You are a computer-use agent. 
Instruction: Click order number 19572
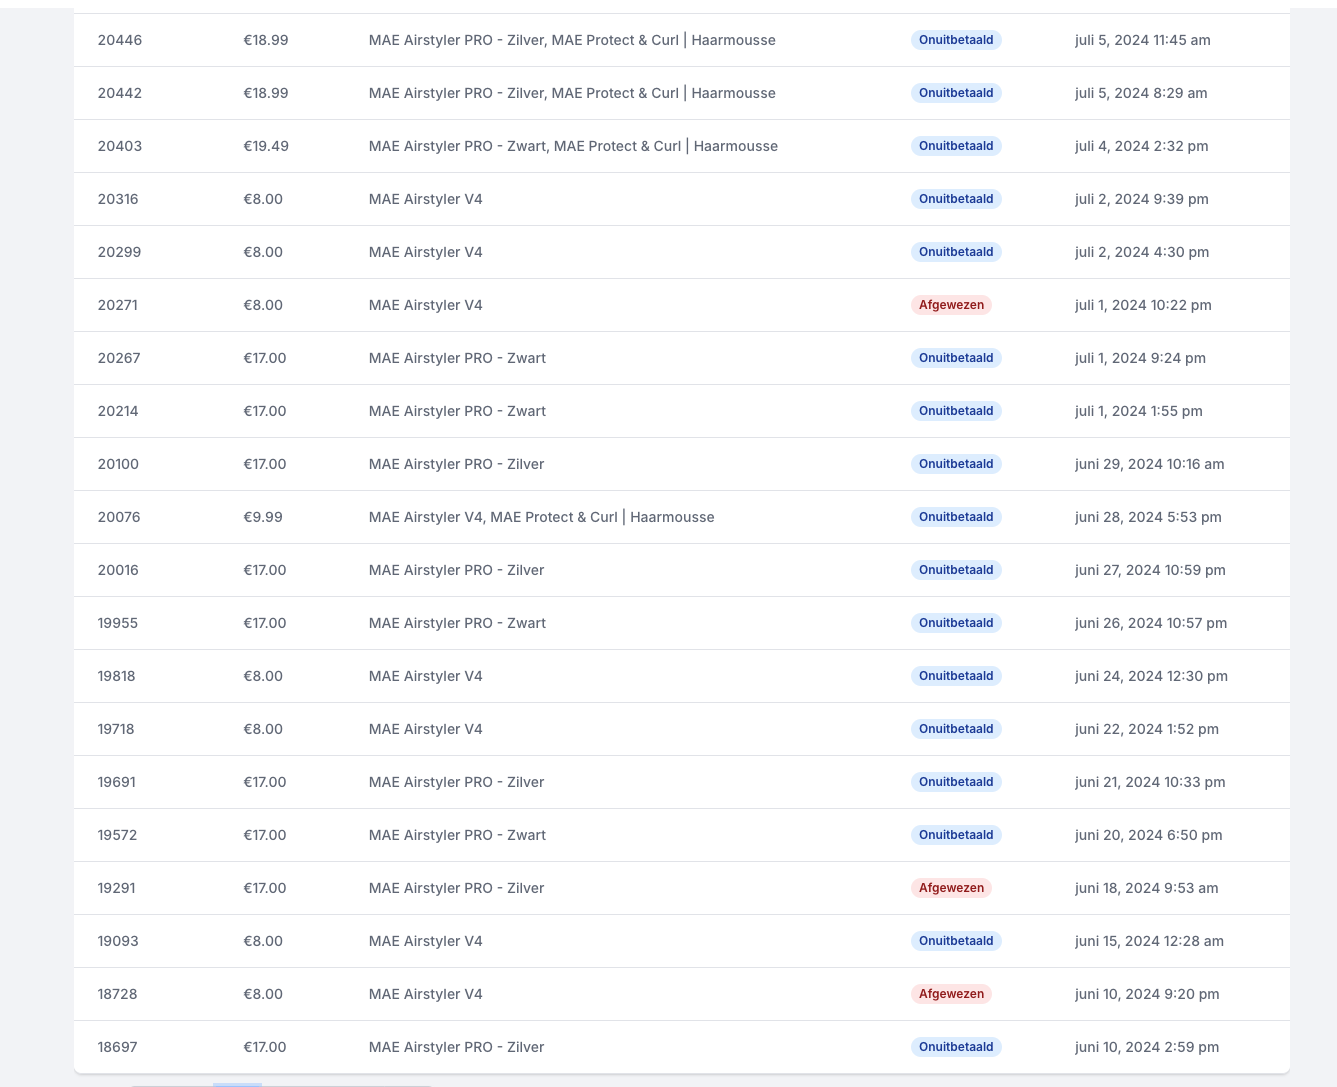tap(117, 835)
